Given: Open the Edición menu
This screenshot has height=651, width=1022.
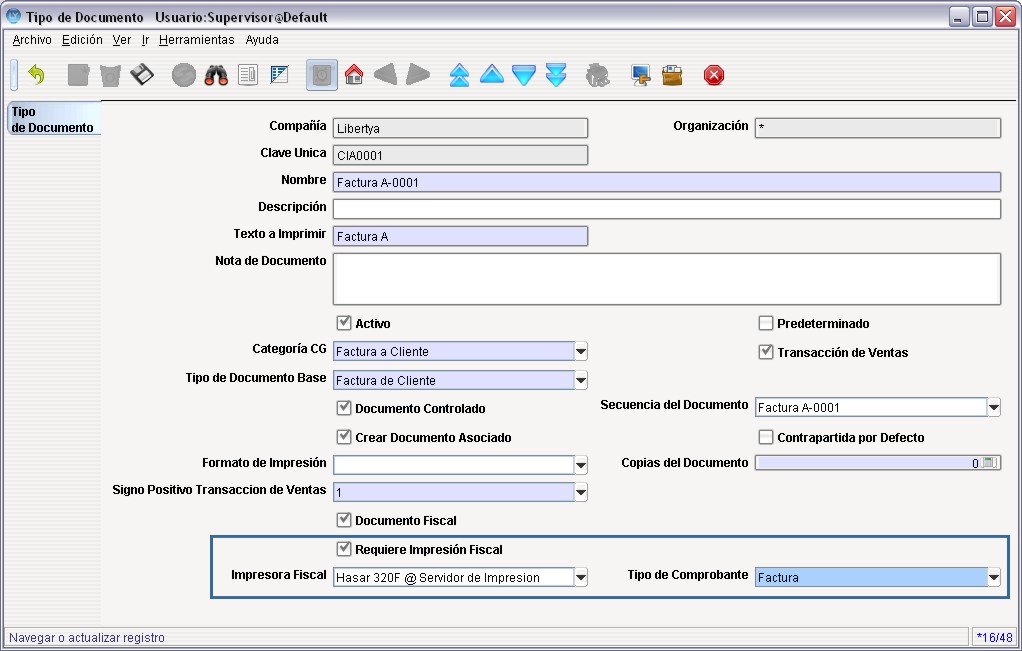Looking at the screenshot, I should coord(82,40).
